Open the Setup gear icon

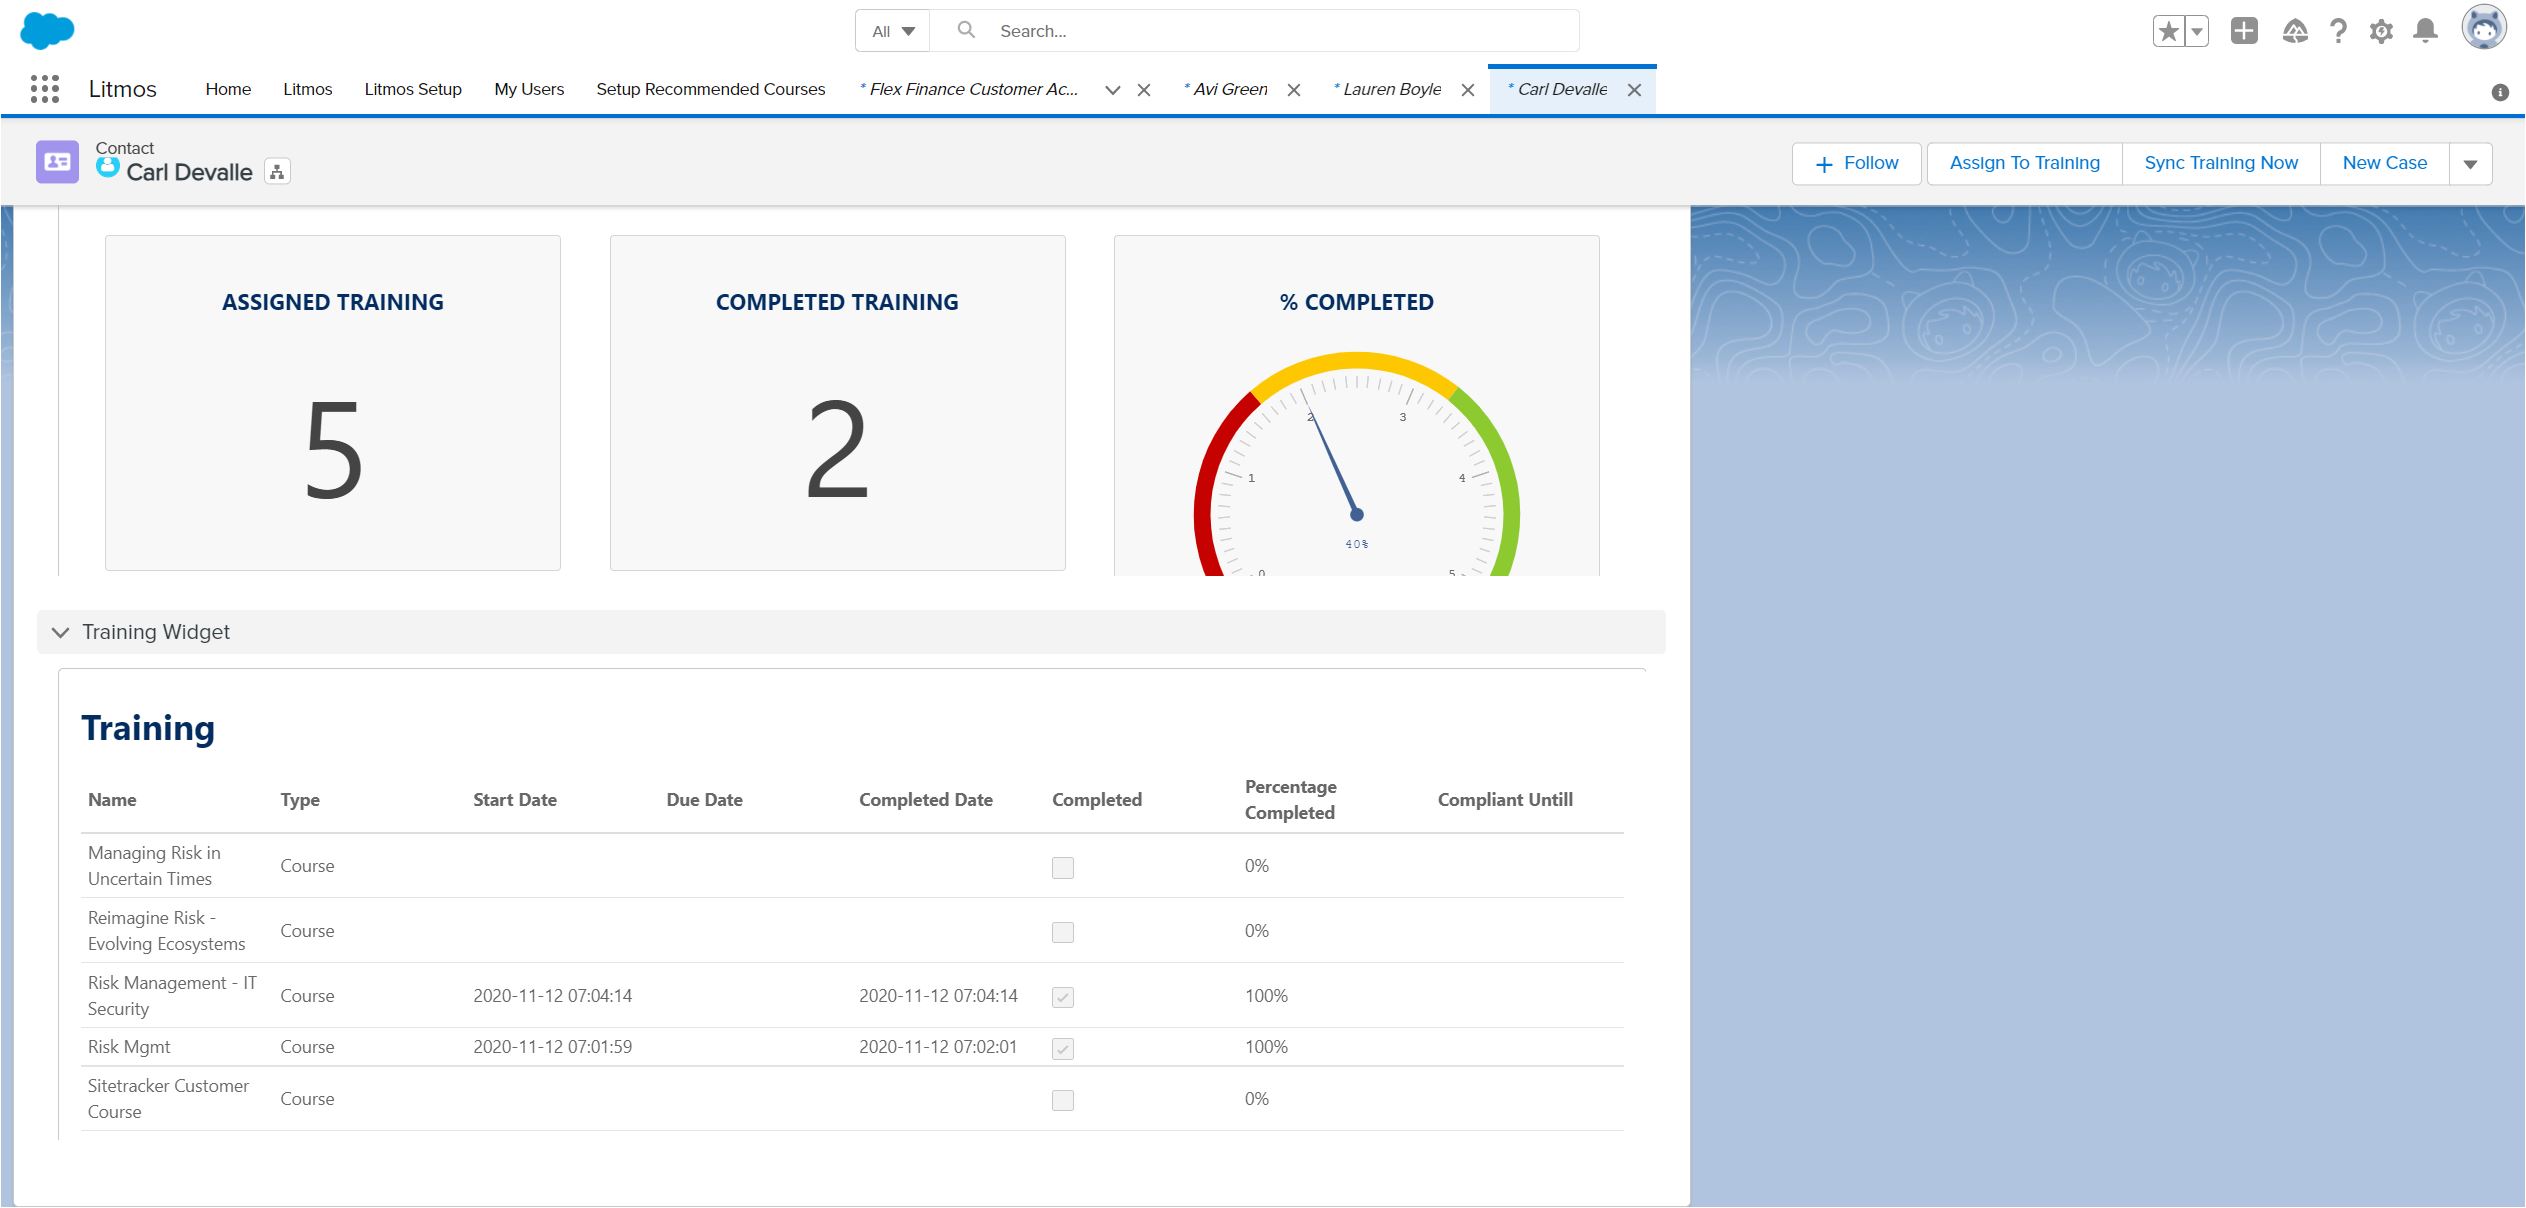tap(2381, 32)
